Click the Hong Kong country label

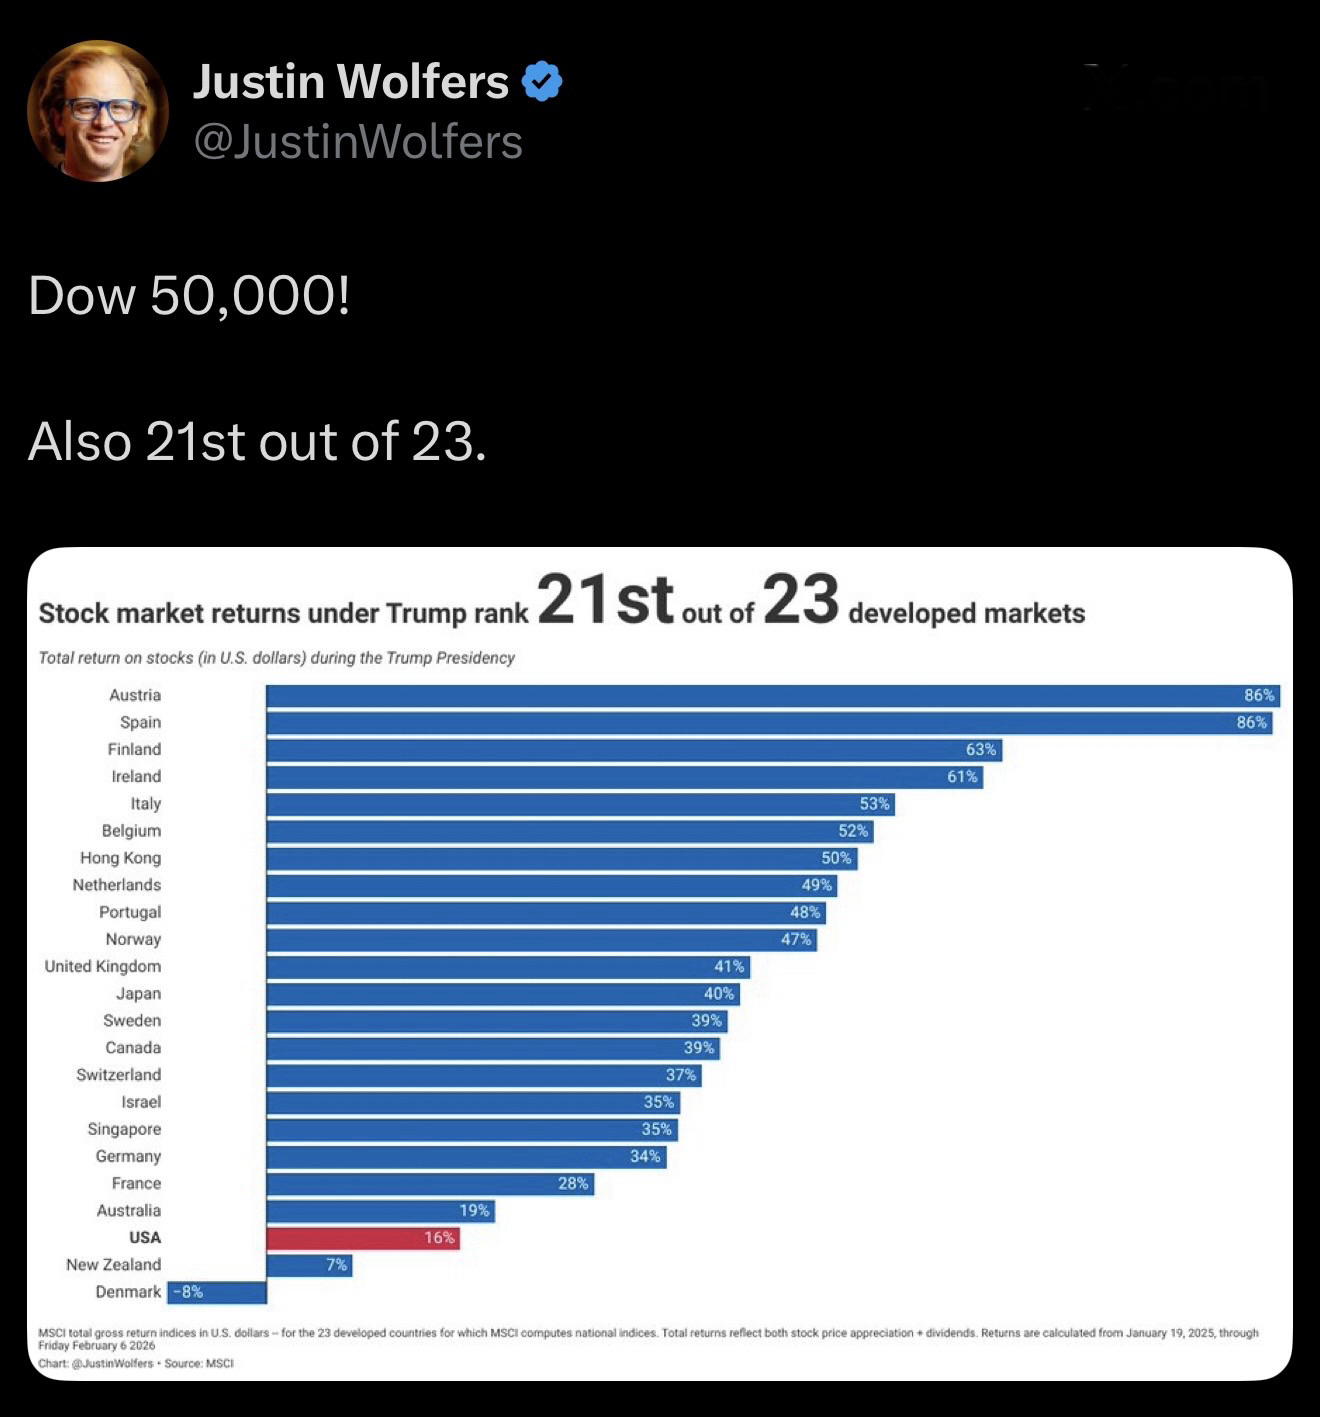point(120,858)
